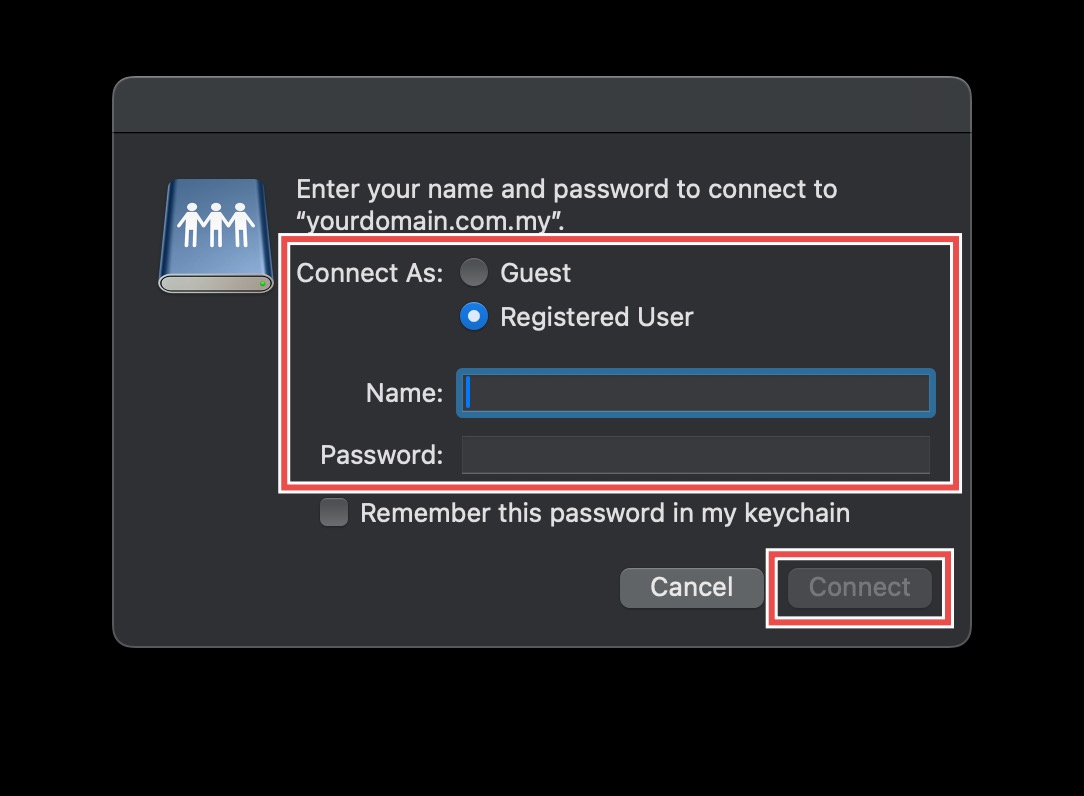The image size is (1084, 796).
Task: Click the "Registered User" label text
Action: point(596,317)
